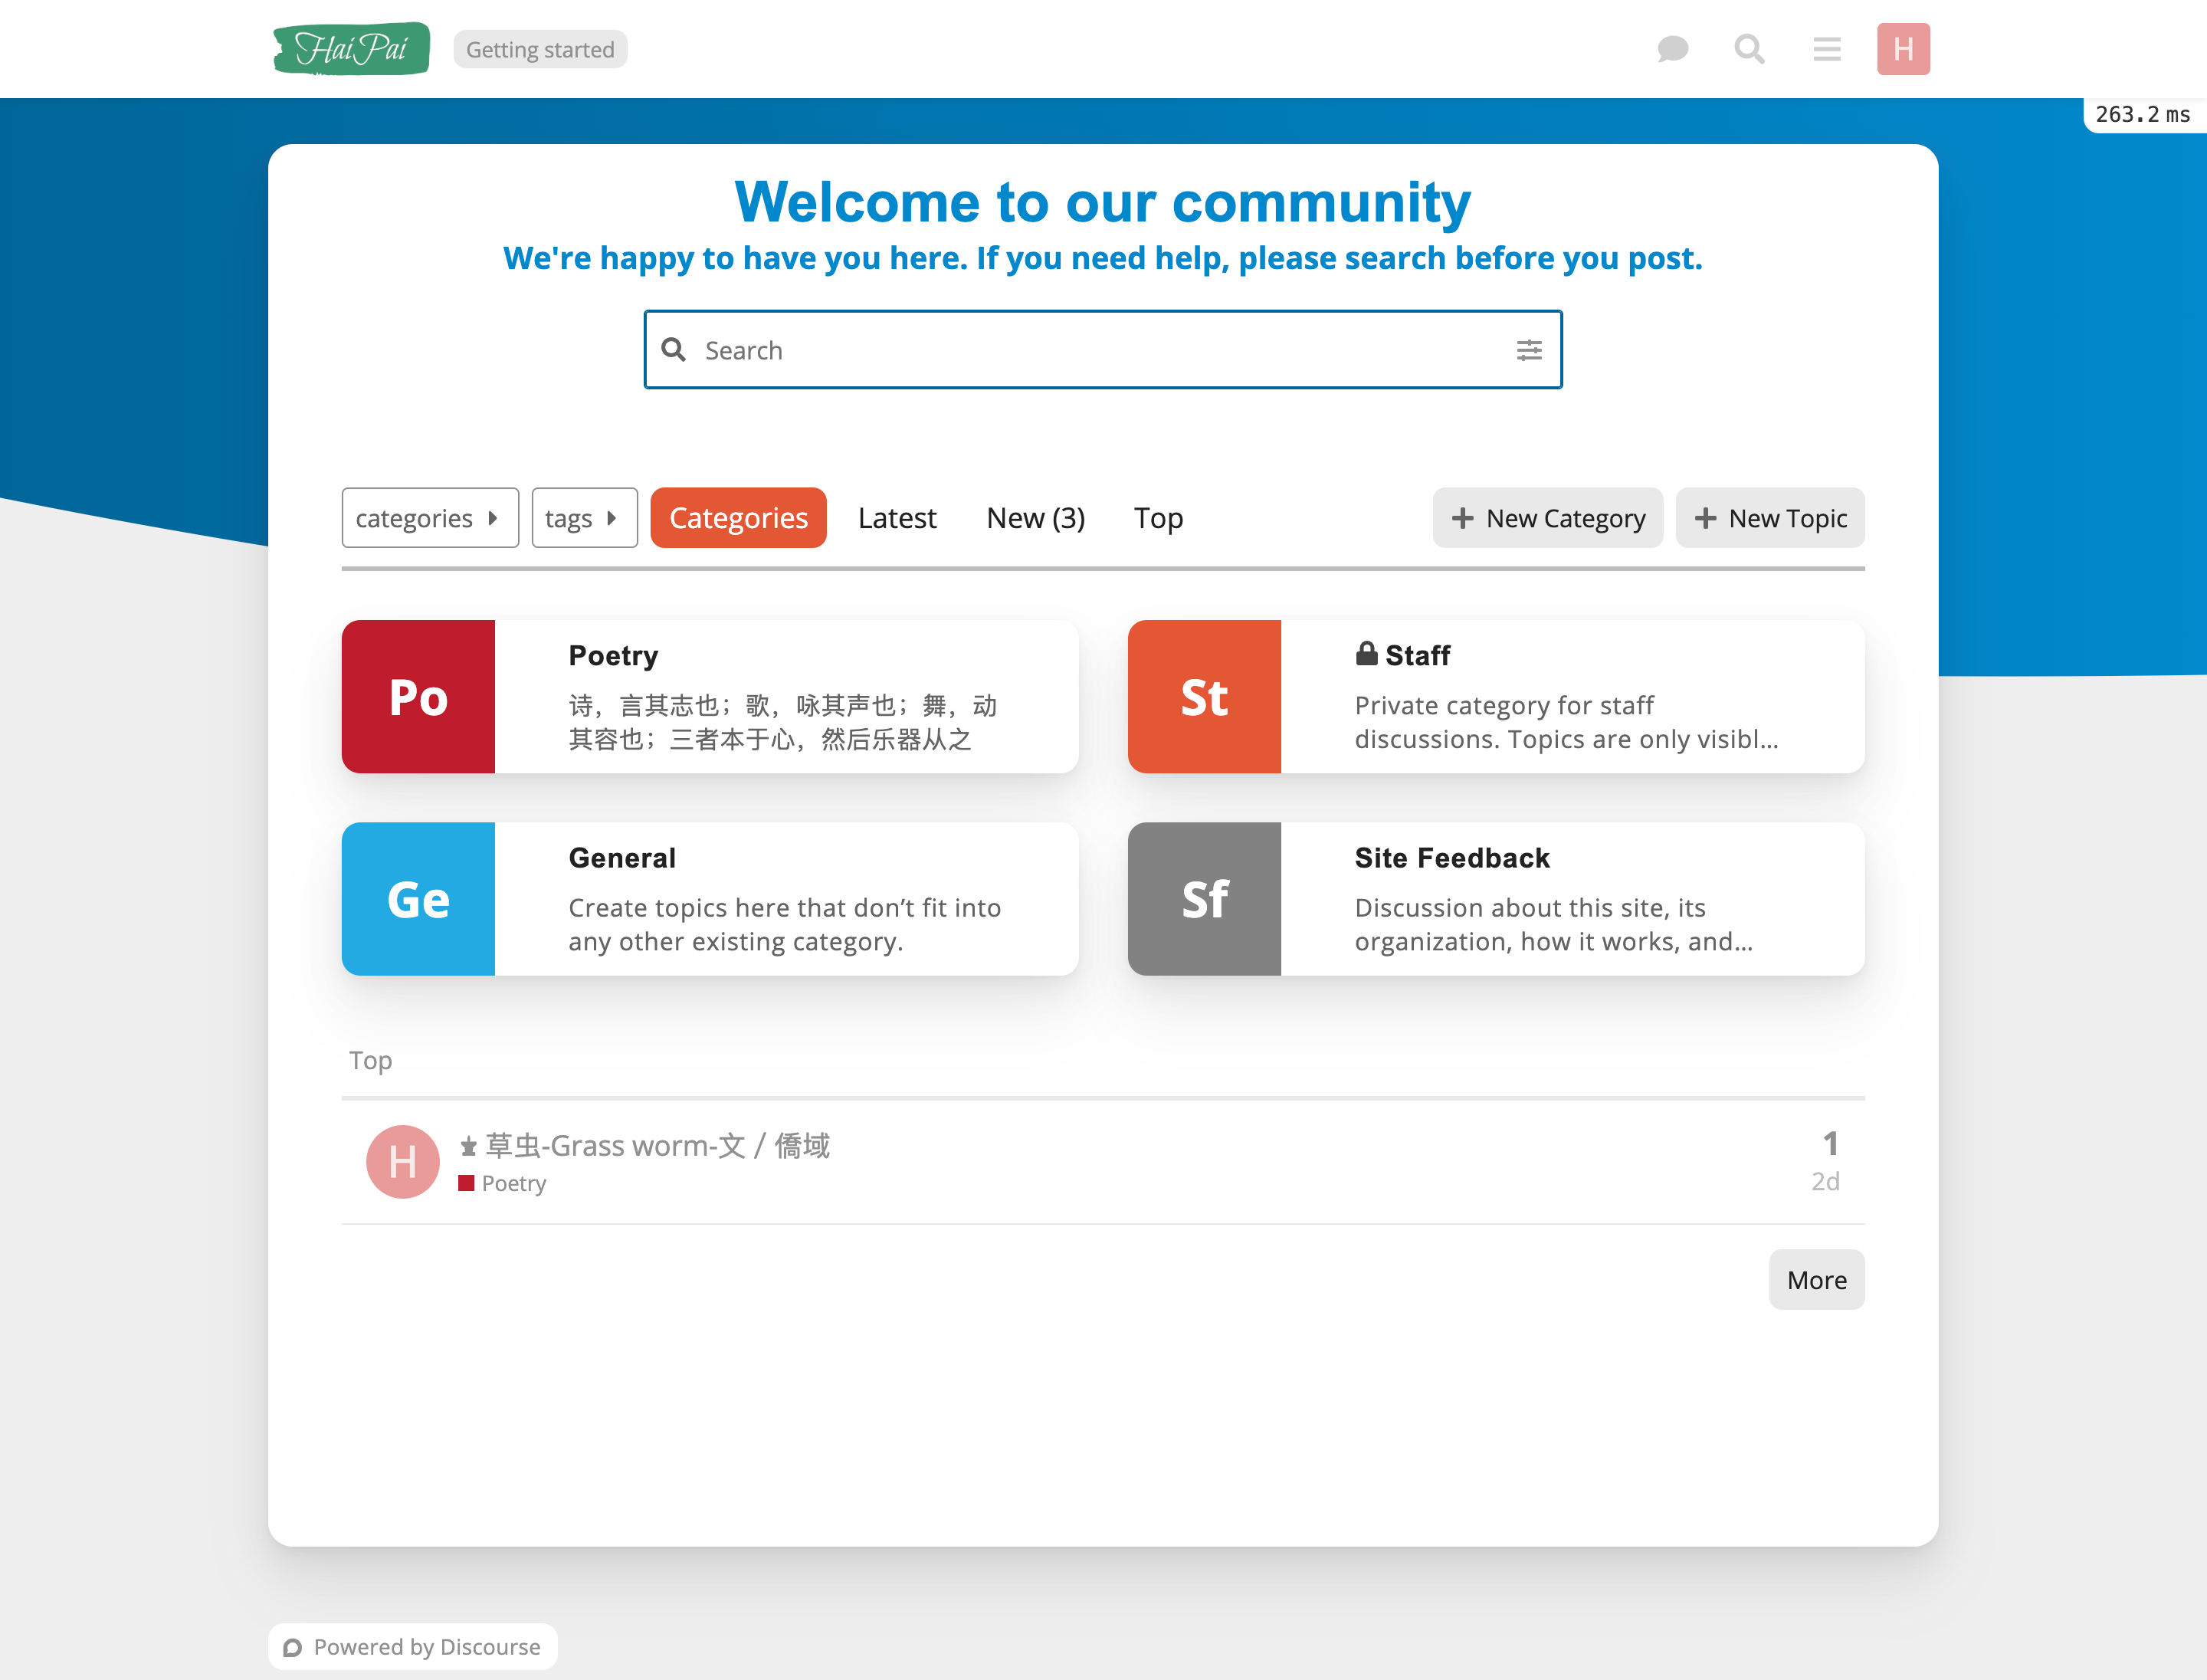
Task: Click the header search magnifier icon
Action: pyautogui.click(x=1749, y=49)
